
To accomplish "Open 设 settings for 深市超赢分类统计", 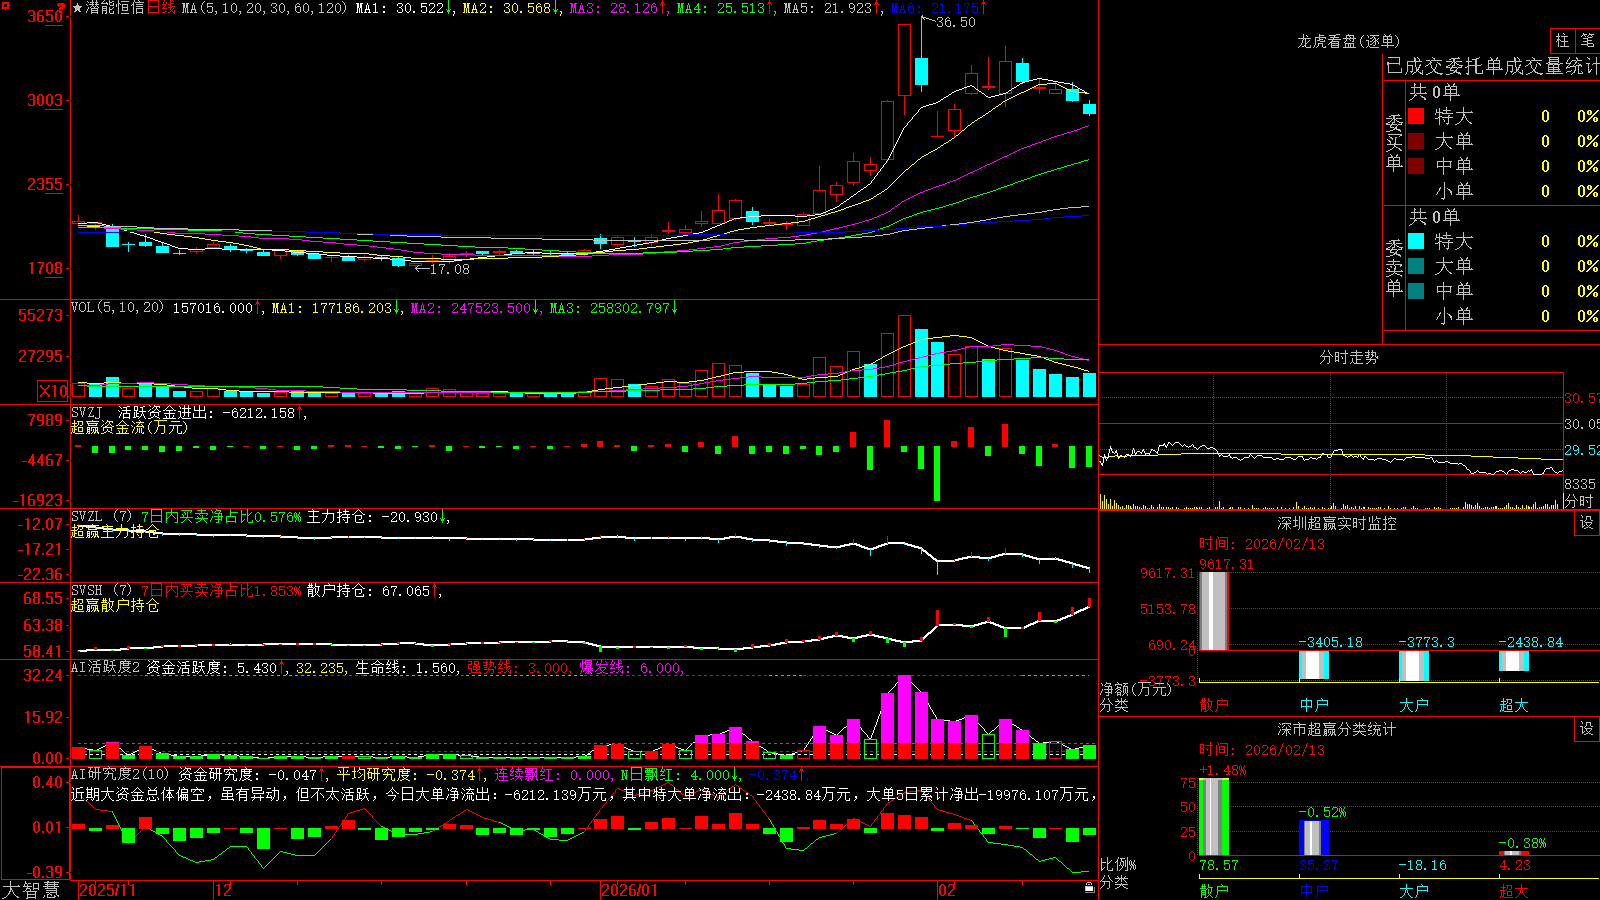I will pyautogui.click(x=1587, y=729).
